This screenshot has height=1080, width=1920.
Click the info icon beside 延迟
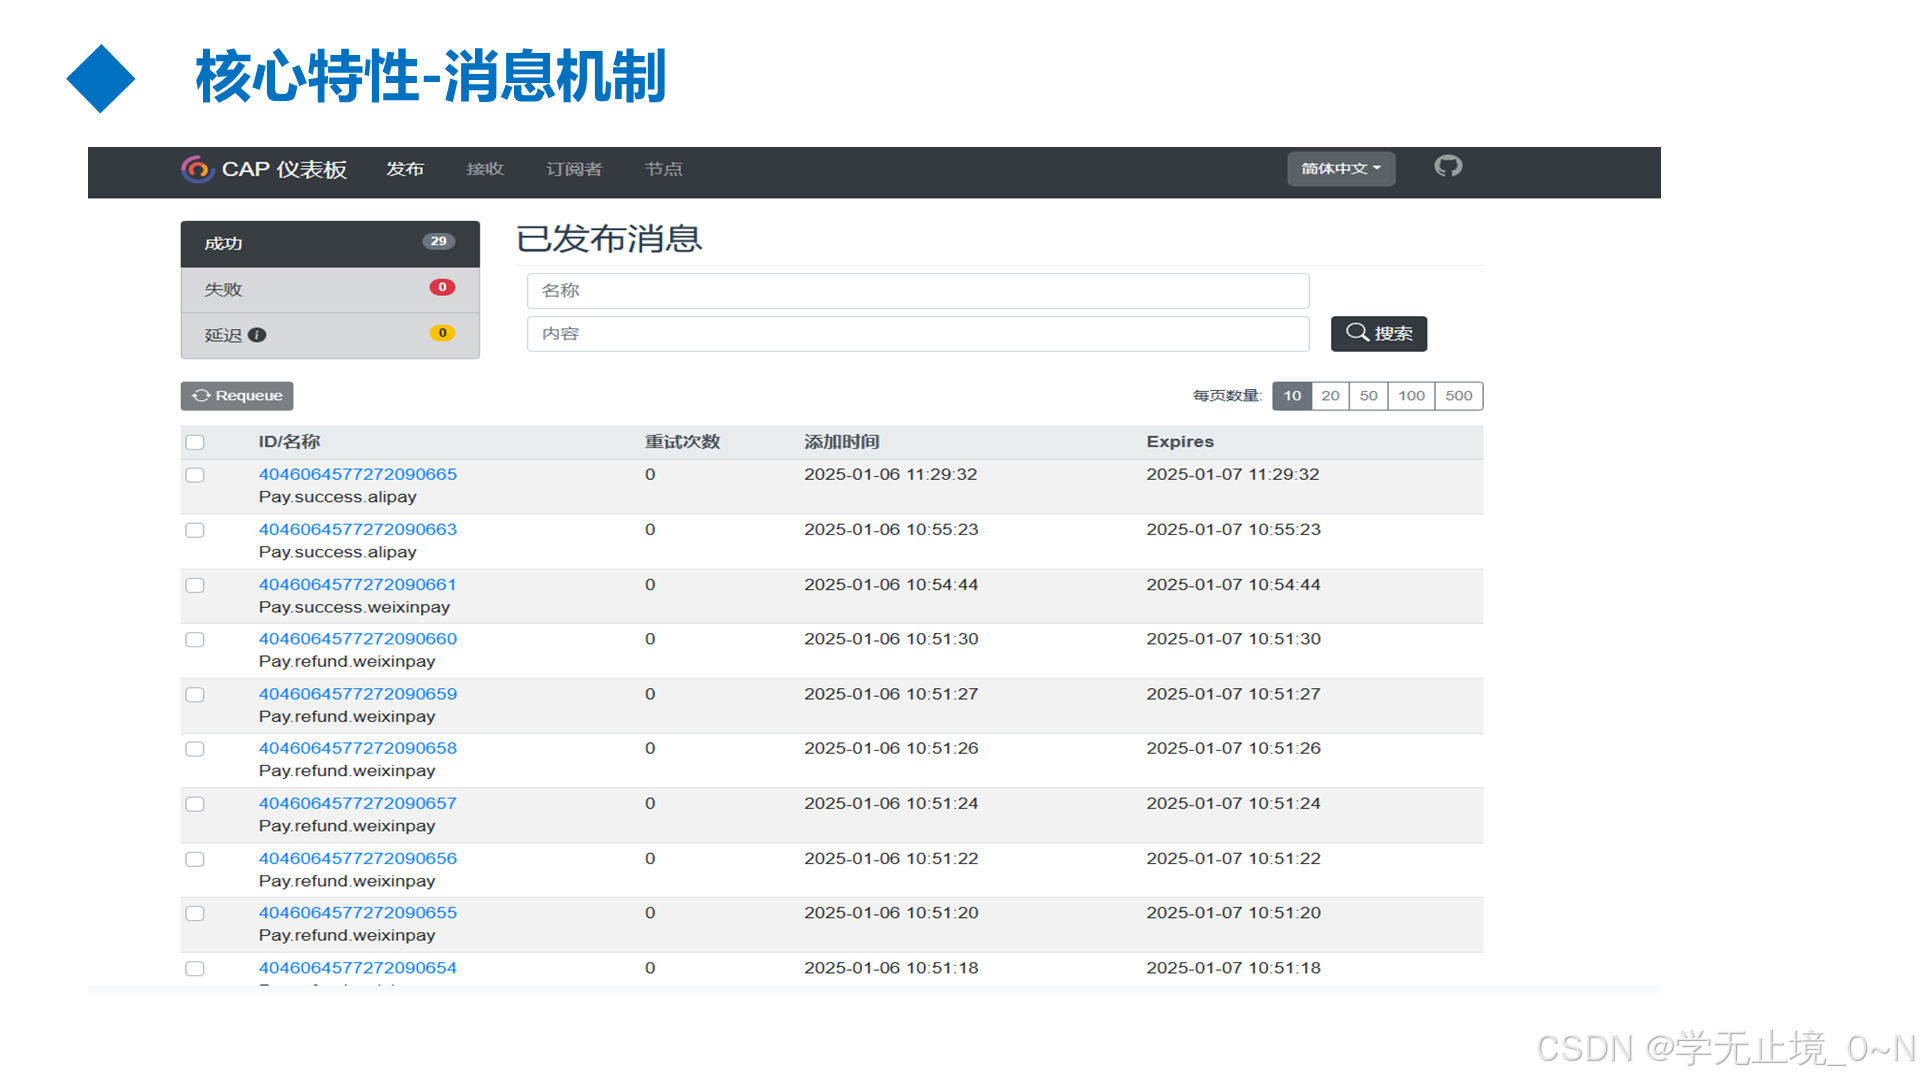point(259,335)
